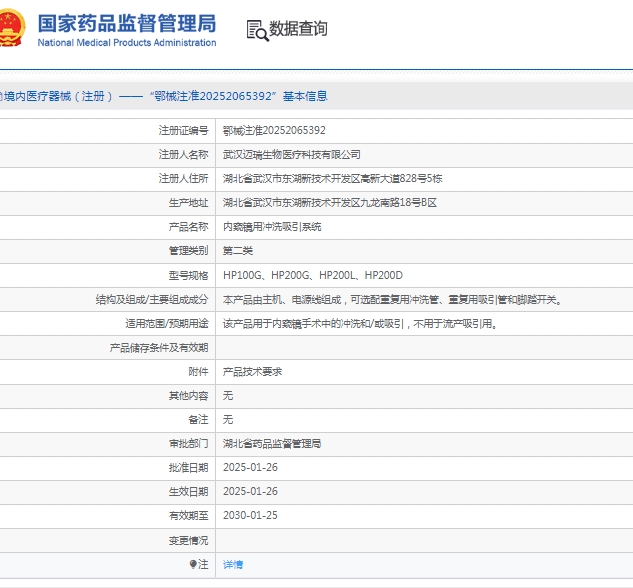
Task: Click the 数据查询 heading text
Action: pyautogui.click(x=298, y=29)
